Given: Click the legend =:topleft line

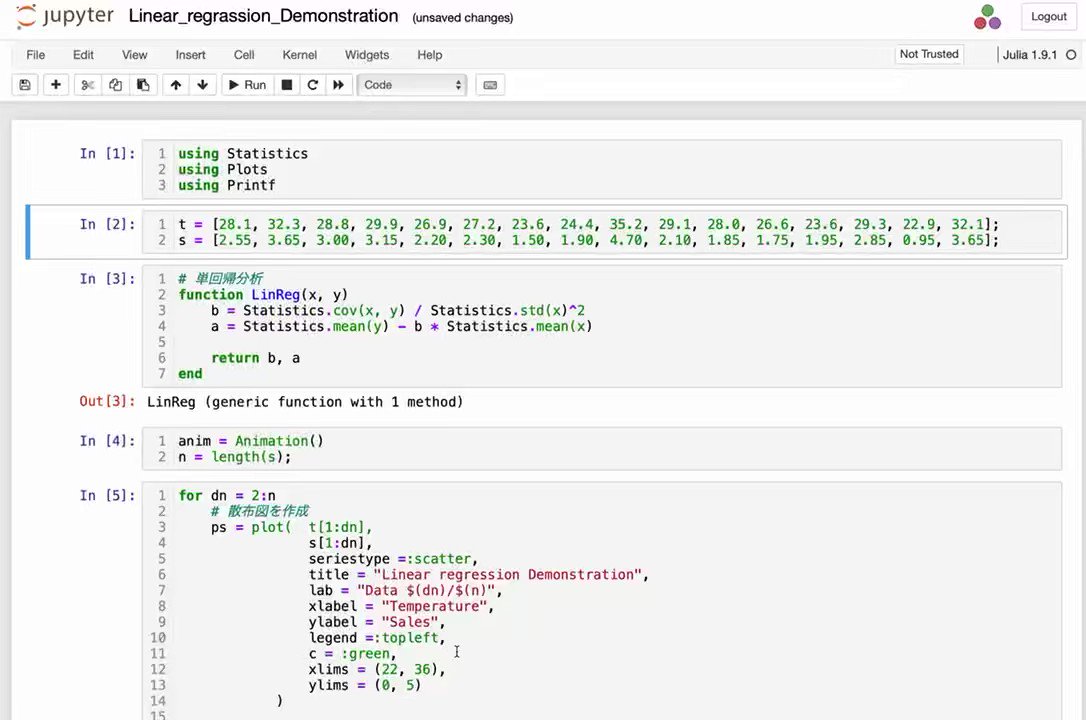Looking at the screenshot, I should 377,638.
